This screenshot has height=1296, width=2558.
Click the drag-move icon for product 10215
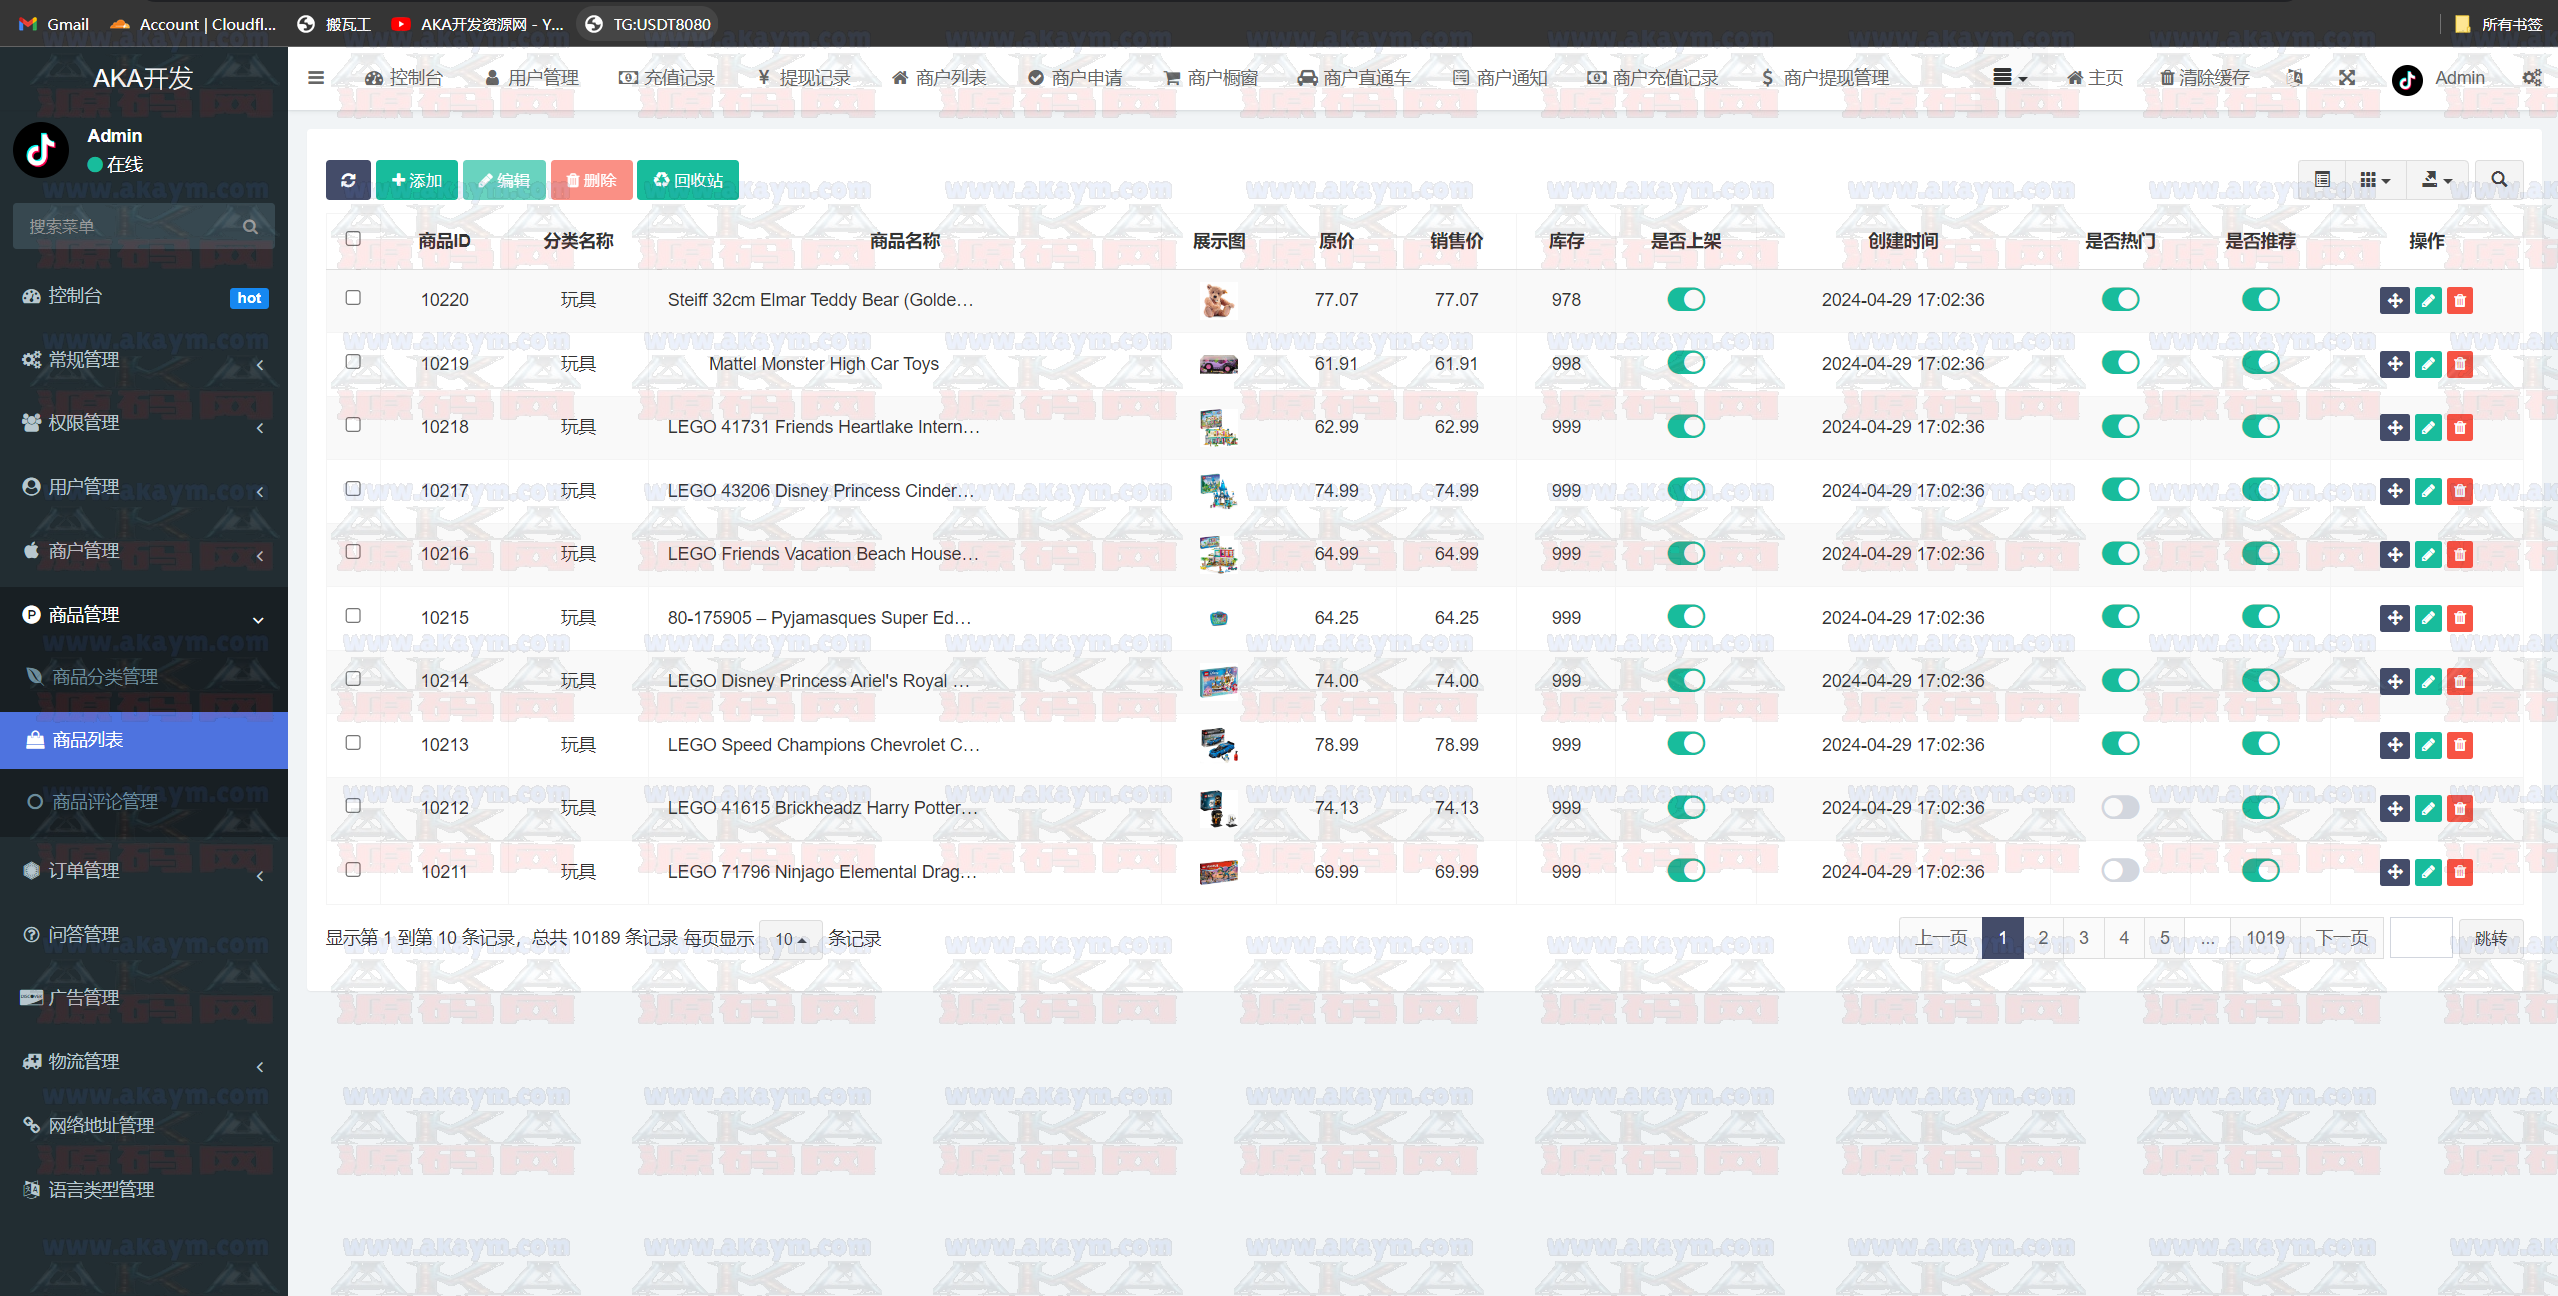coord(2394,618)
